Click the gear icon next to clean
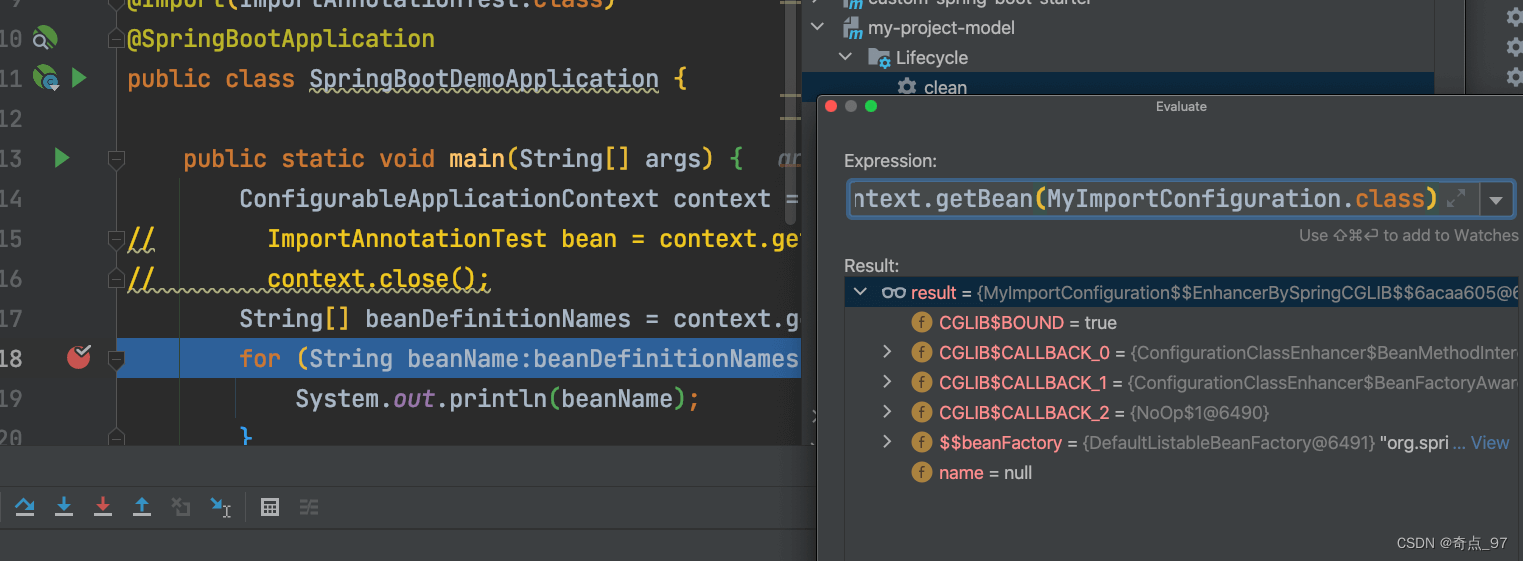The height and width of the screenshot is (561, 1523). pyautogui.click(x=907, y=87)
